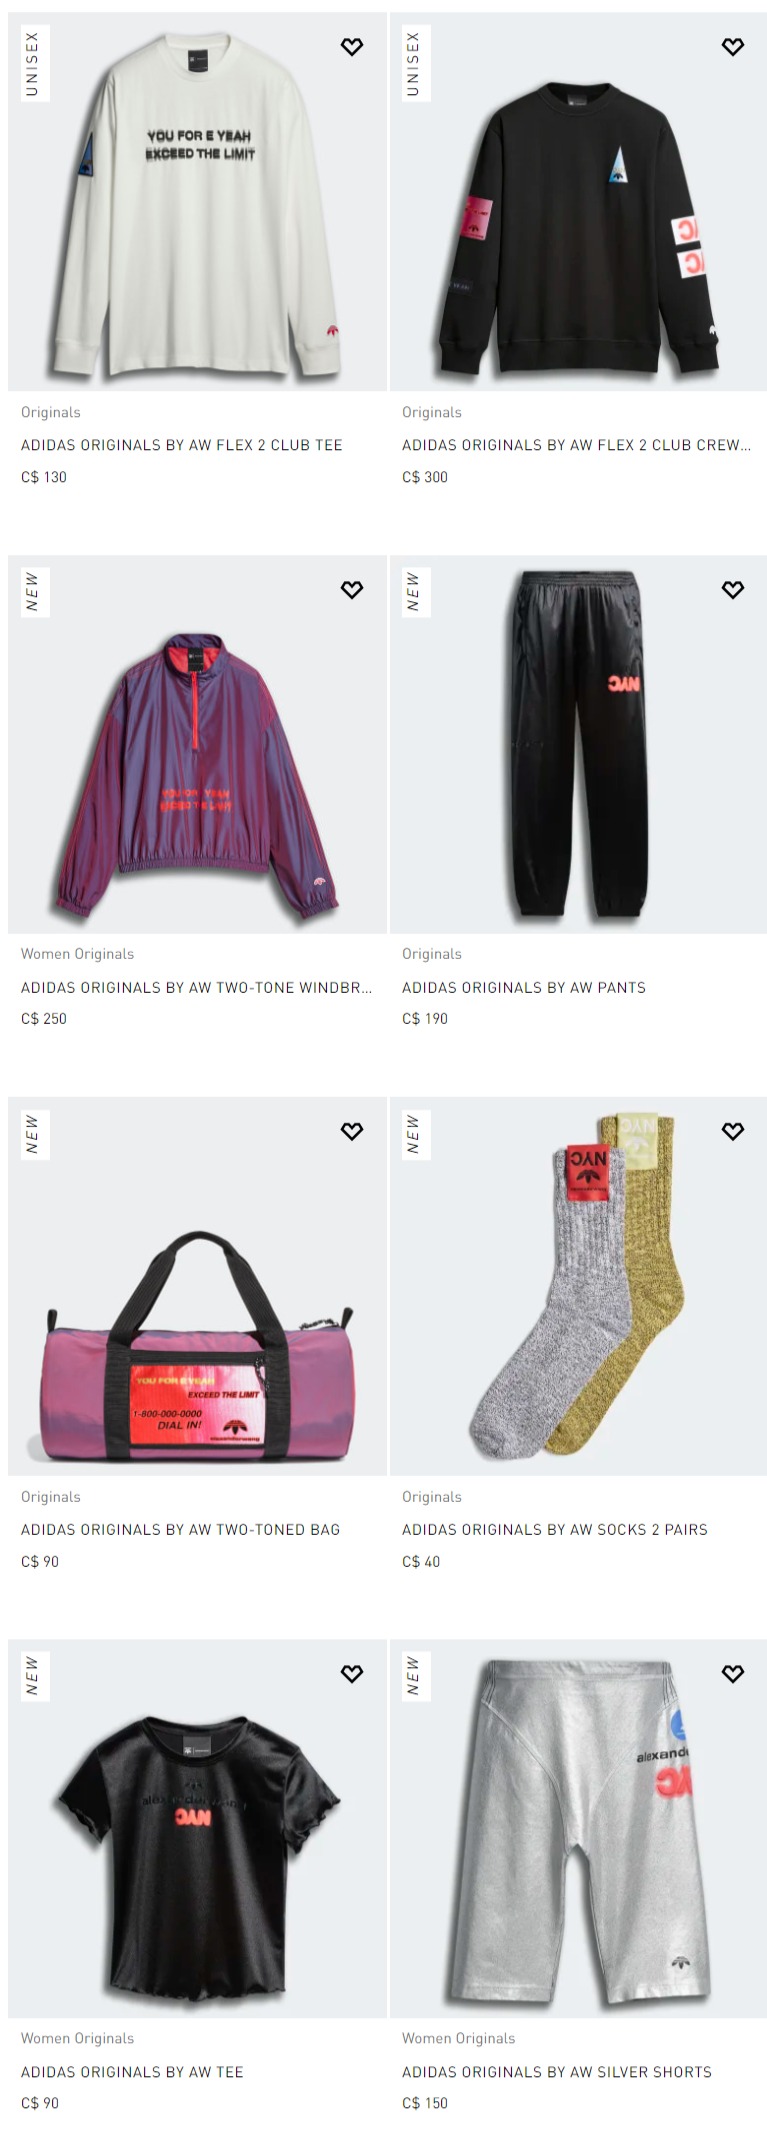Image resolution: width=767 pixels, height=2148 pixels.
Task: Open the white long-sleeve tee product image
Action: [197, 202]
